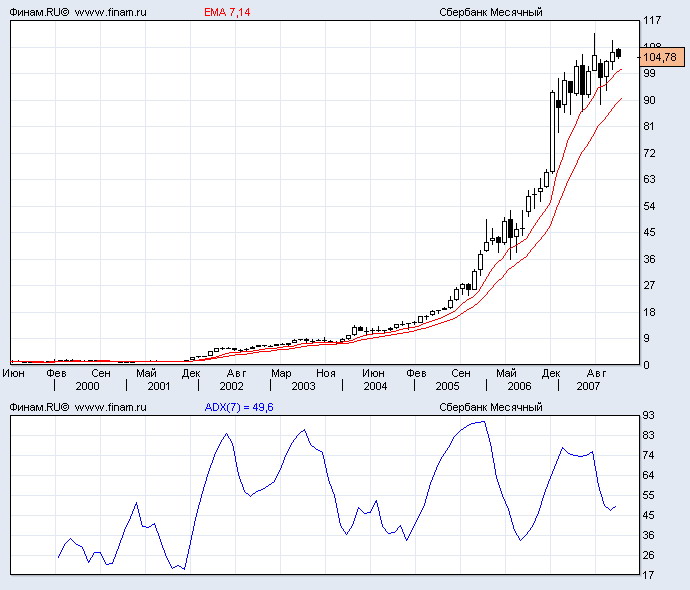The width and height of the screenshot is (690, 590).
Task: Select the 55 value on ADX axis
Action: [650, 495]
